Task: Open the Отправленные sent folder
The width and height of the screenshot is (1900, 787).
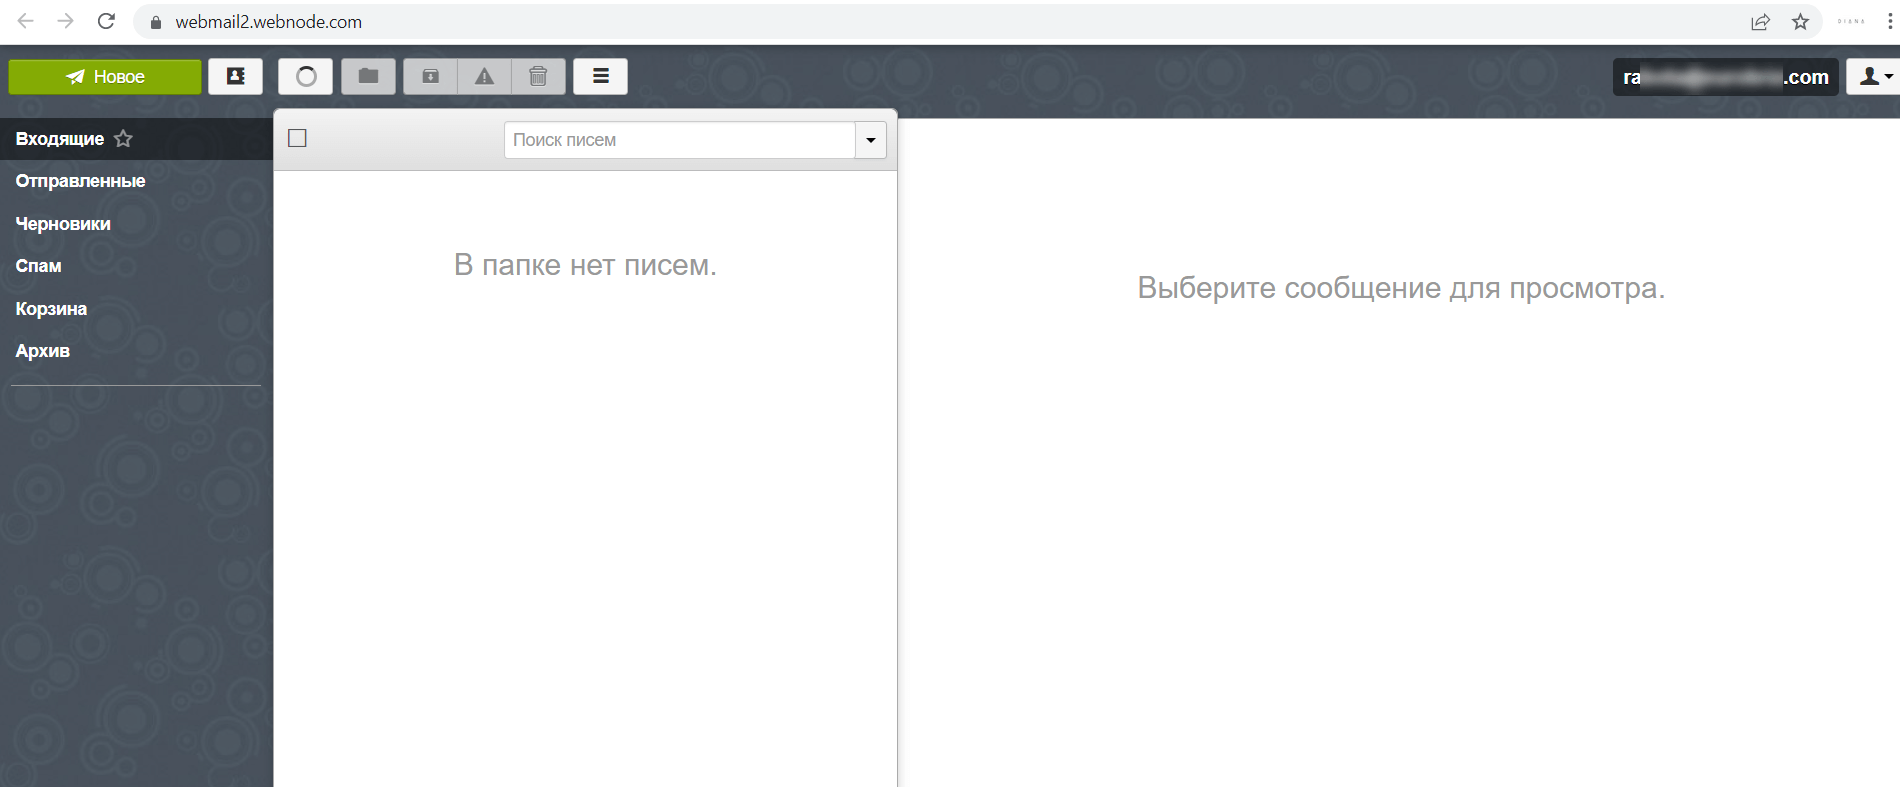Action: click(80, 181)
